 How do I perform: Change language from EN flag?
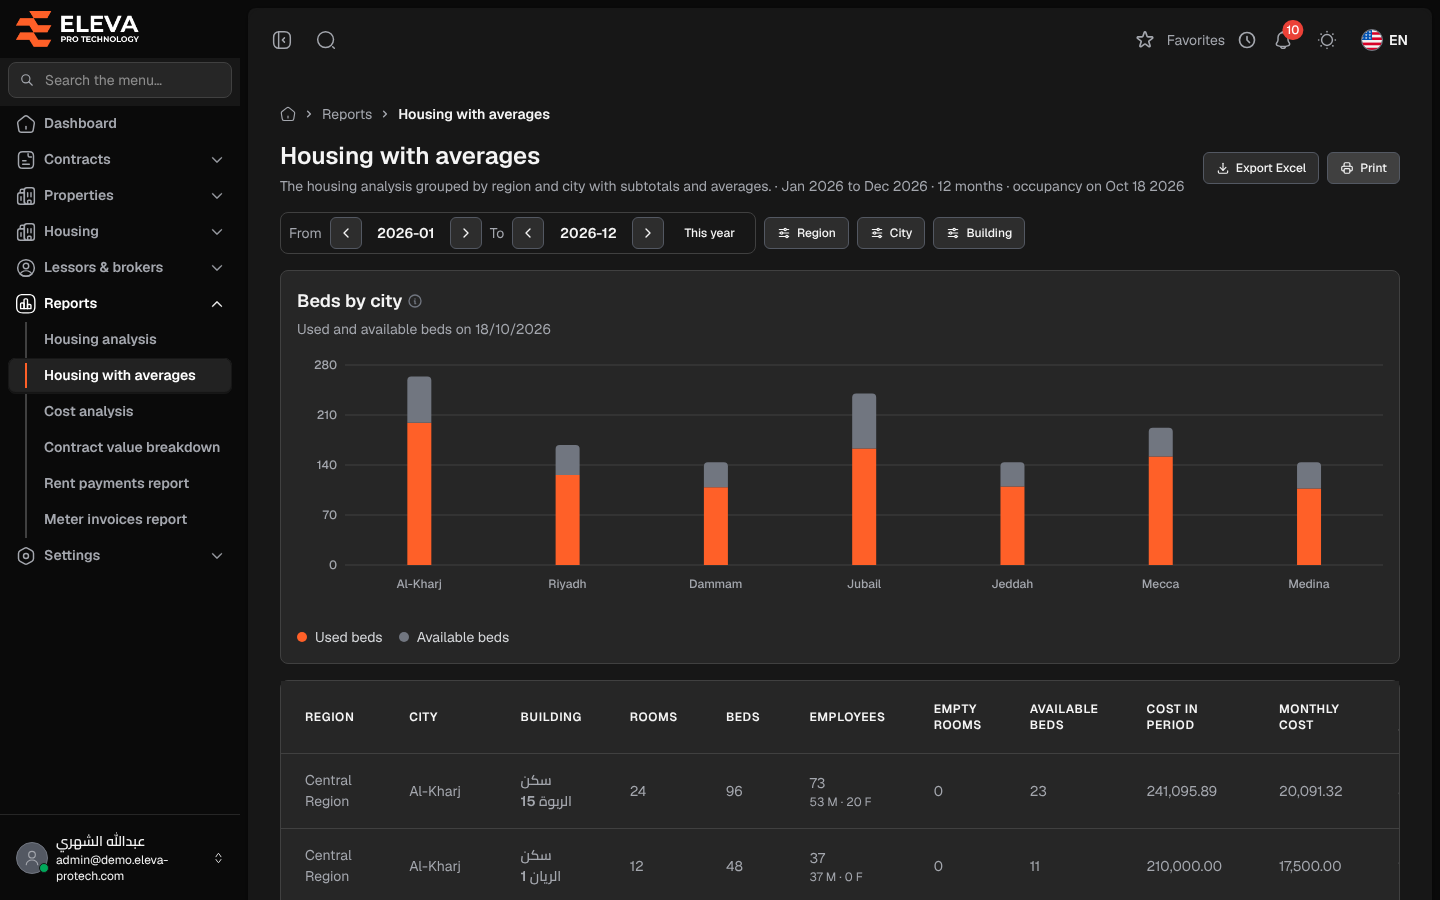[1385, 40]
